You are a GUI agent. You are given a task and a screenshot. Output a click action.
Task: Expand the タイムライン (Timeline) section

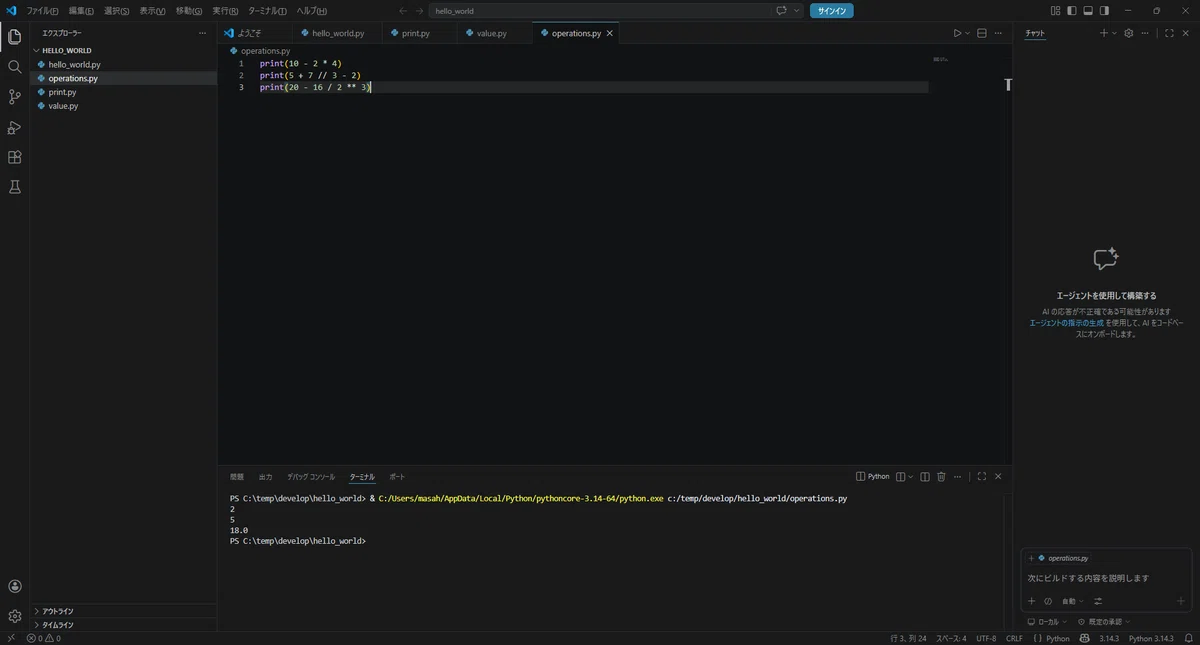tap(124, 624)
